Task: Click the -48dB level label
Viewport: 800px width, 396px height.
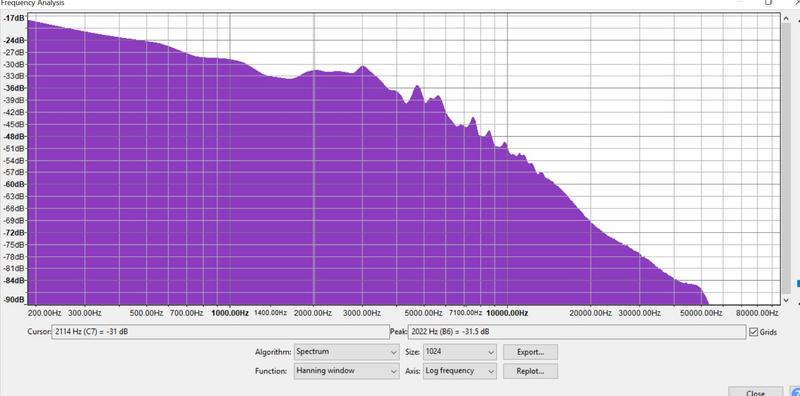Action: 14,136
